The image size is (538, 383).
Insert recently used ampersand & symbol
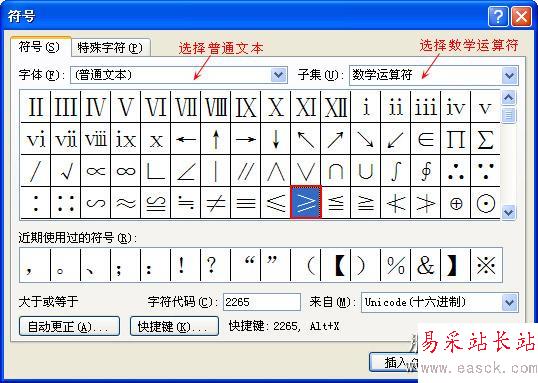pos(426,265)
